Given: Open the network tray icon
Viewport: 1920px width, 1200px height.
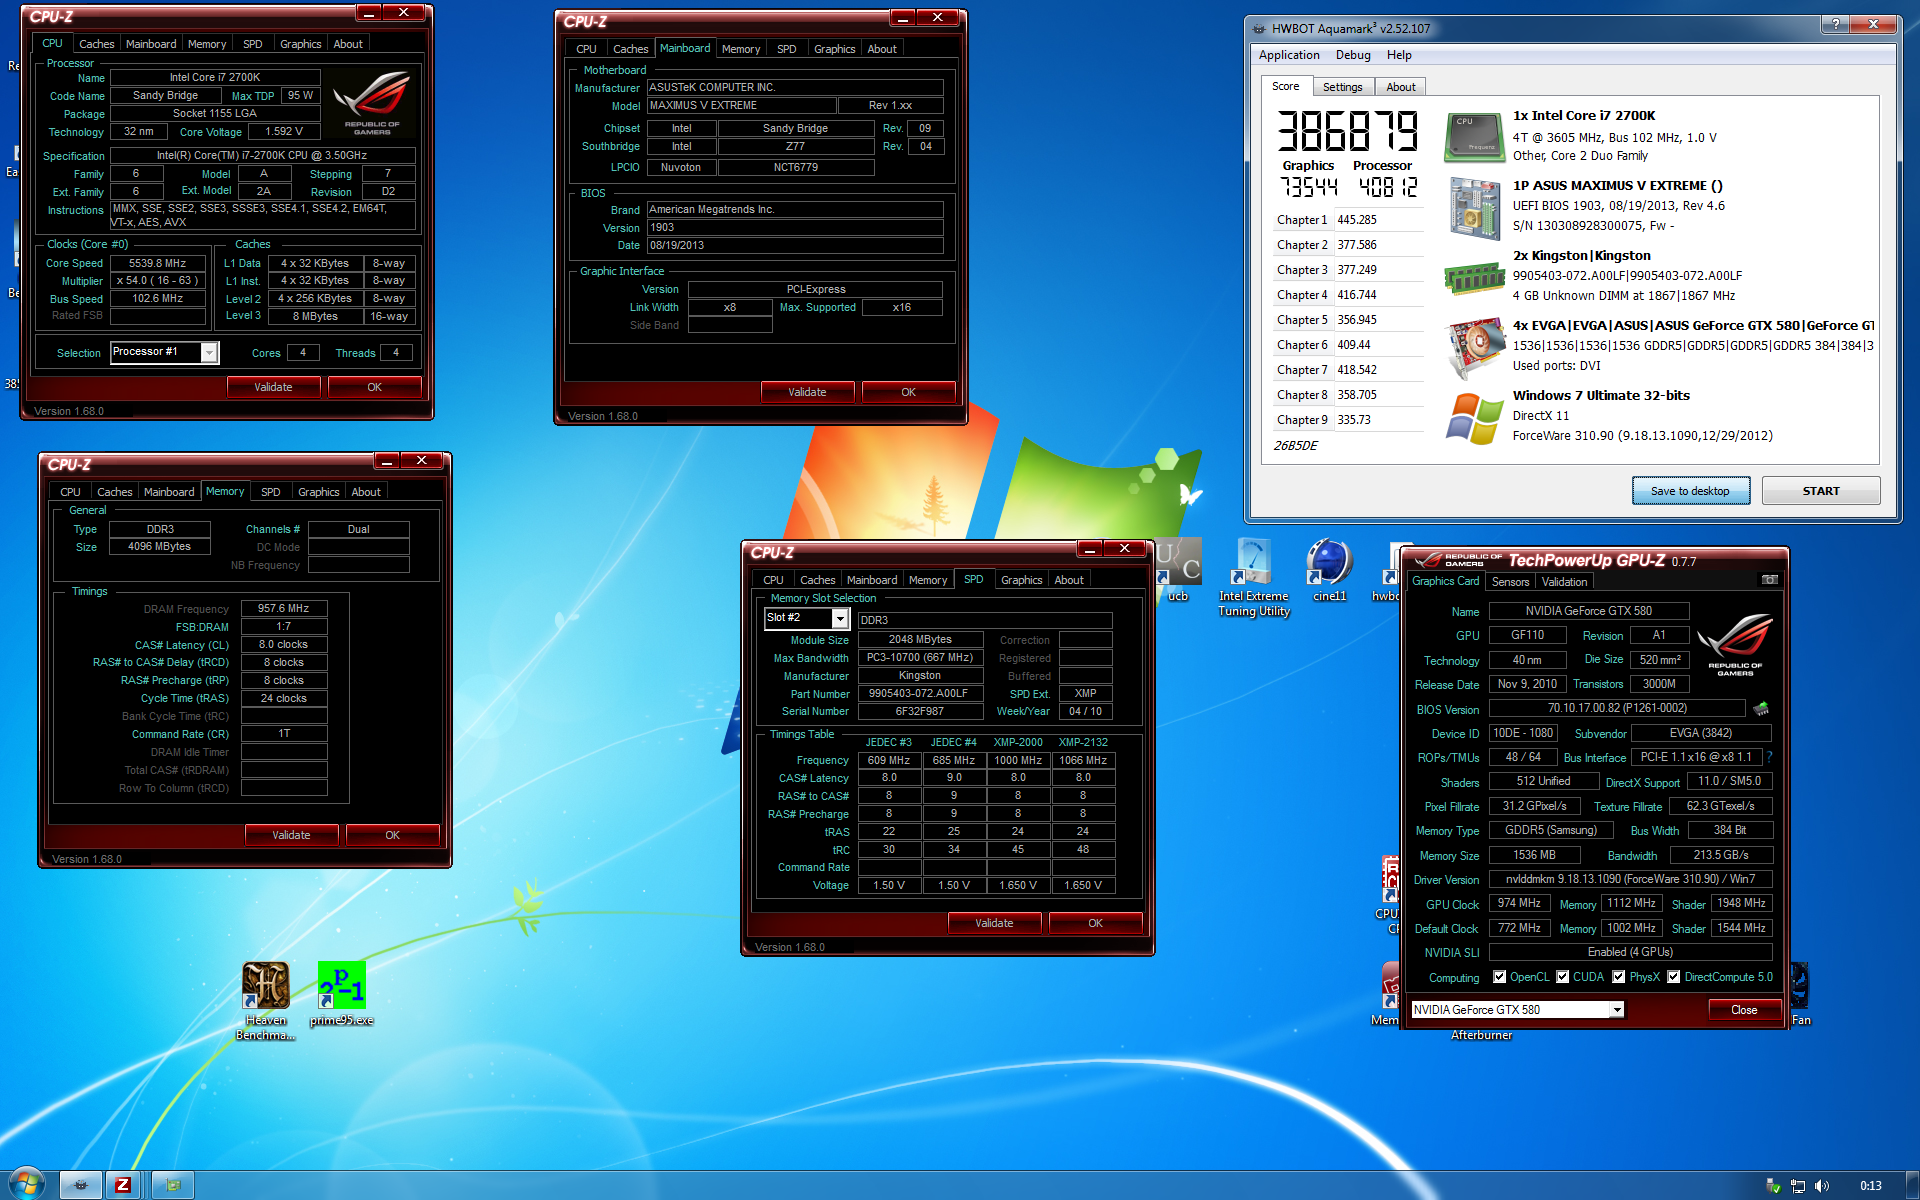Looking at the screenshot, I should pyautogui.click(x=1797, y=1186).
